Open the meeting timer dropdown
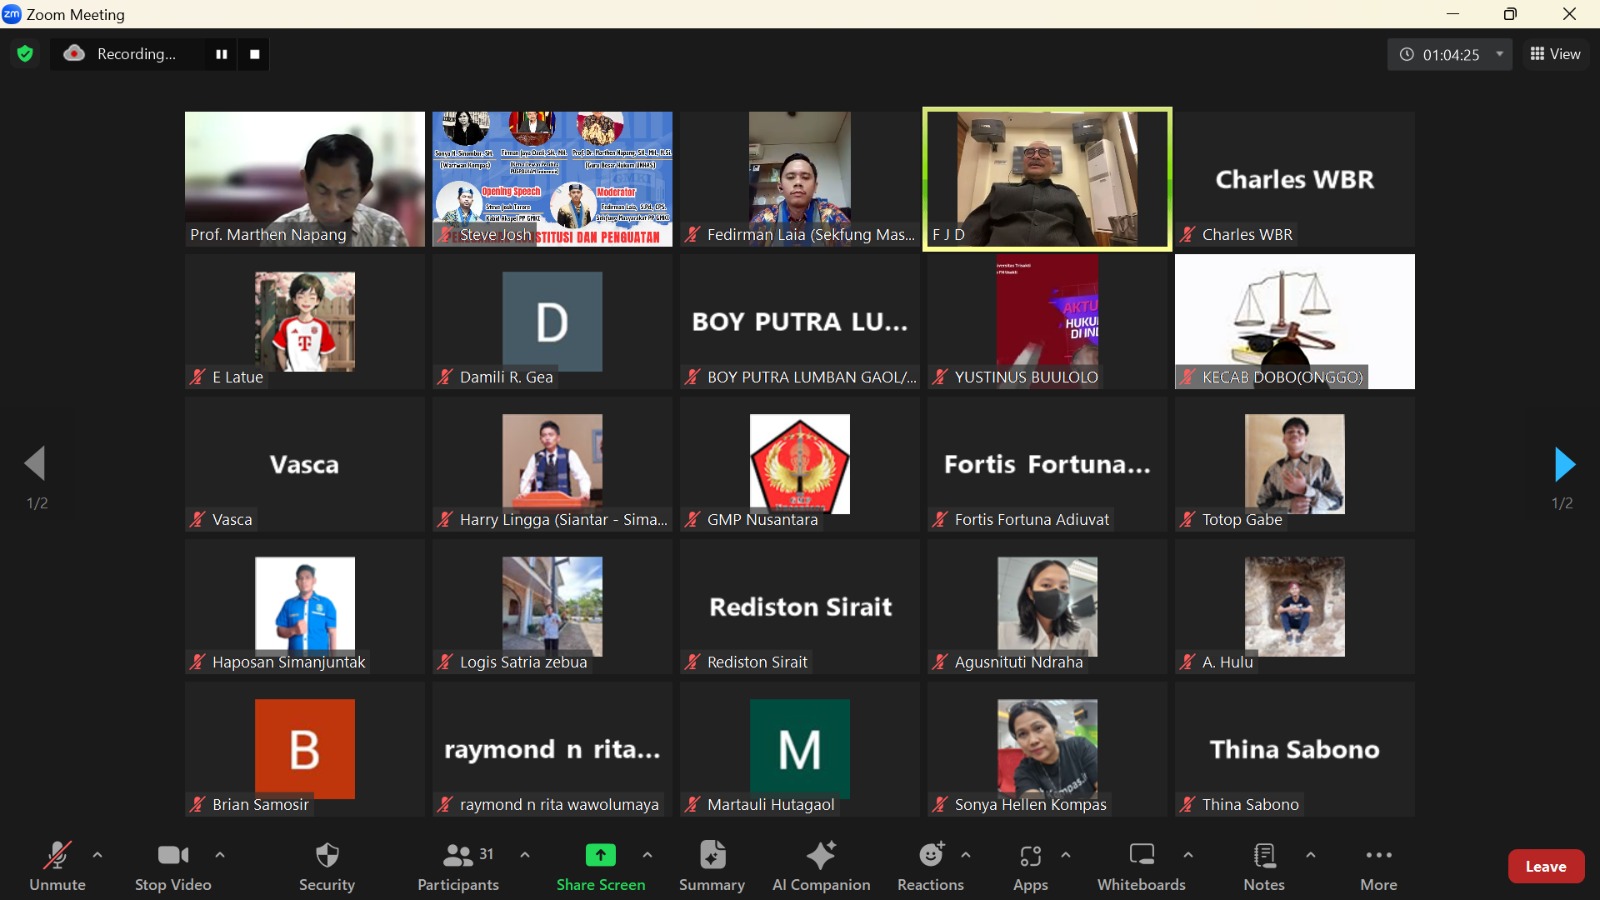1600x900 pixels. (1499, 54)
